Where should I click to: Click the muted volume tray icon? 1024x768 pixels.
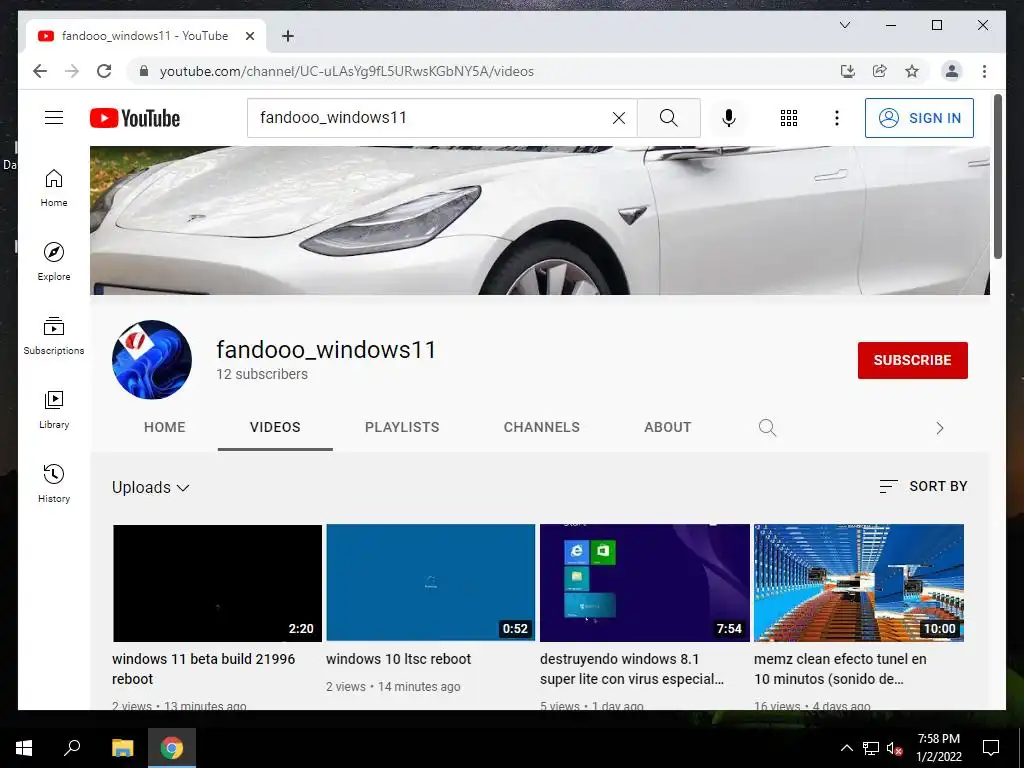[x=894, y=748]
